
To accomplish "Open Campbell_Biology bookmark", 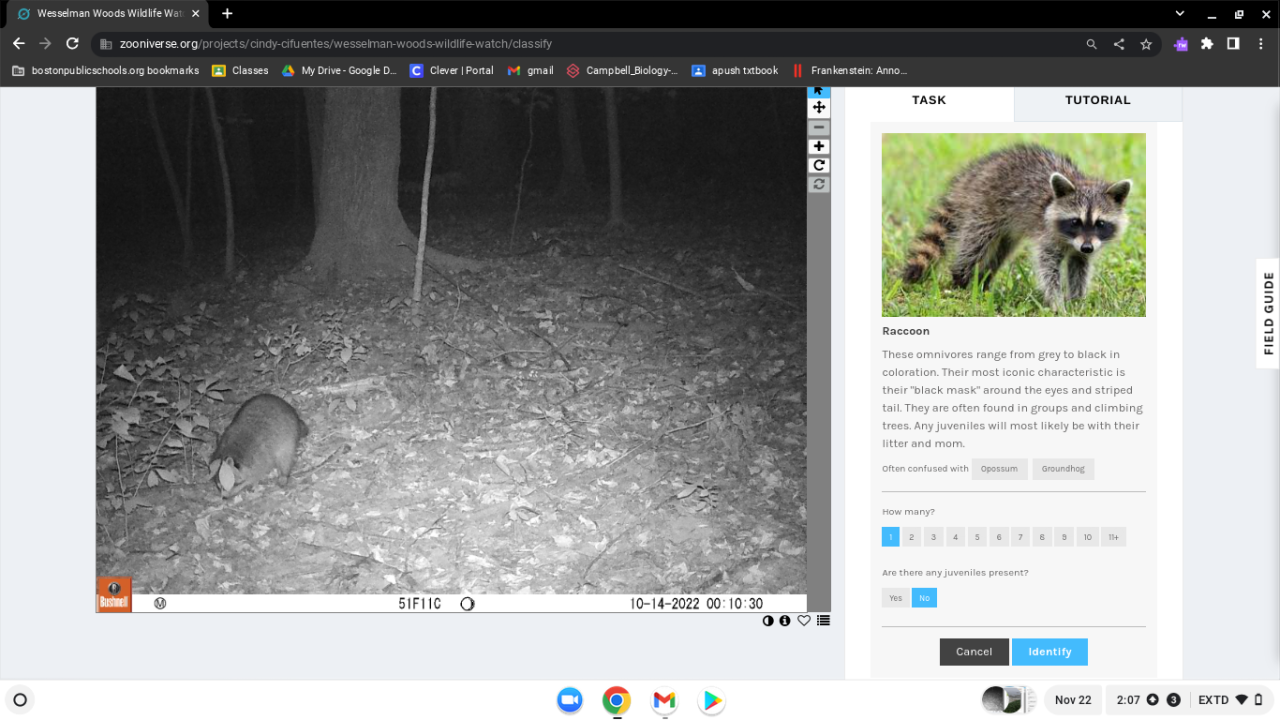I will coord(622,71).
